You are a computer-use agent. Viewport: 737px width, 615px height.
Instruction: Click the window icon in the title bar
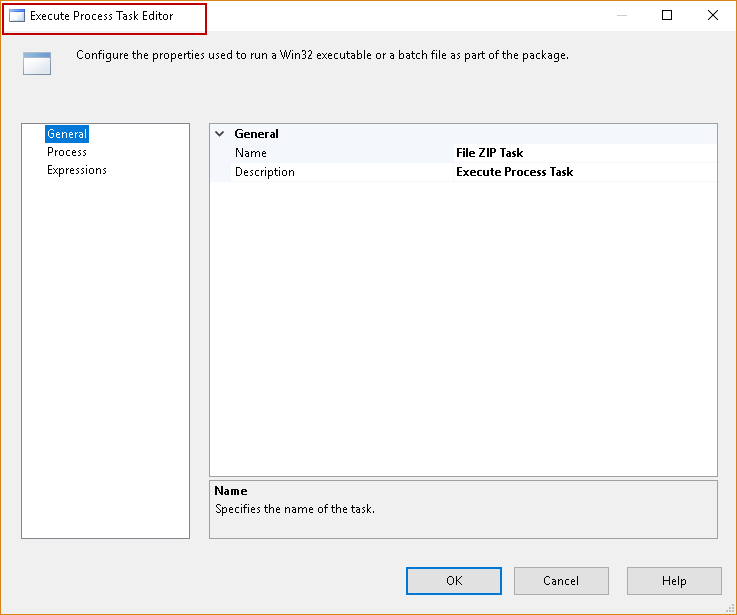17,16
